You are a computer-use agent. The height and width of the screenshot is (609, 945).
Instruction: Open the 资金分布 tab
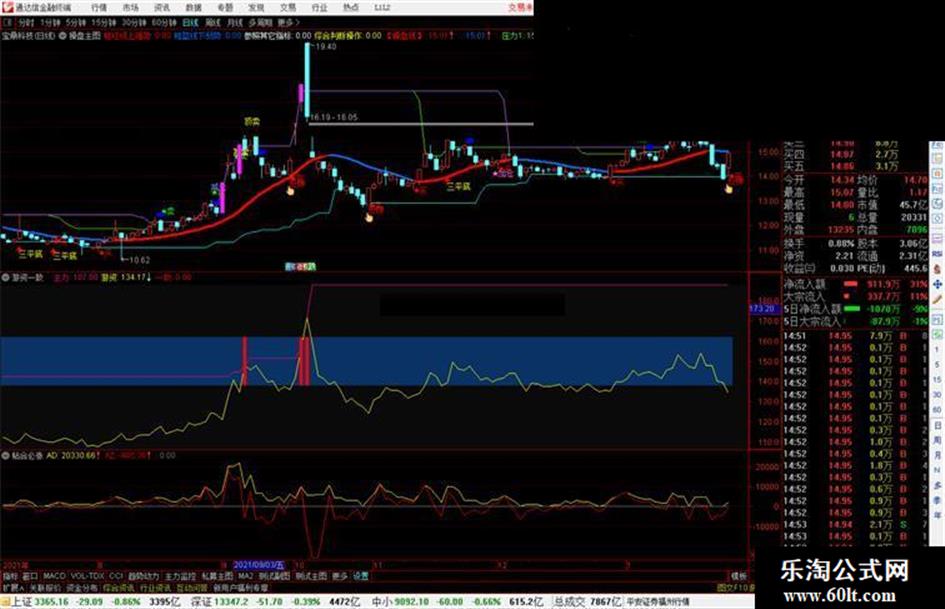tap(82, 588)
